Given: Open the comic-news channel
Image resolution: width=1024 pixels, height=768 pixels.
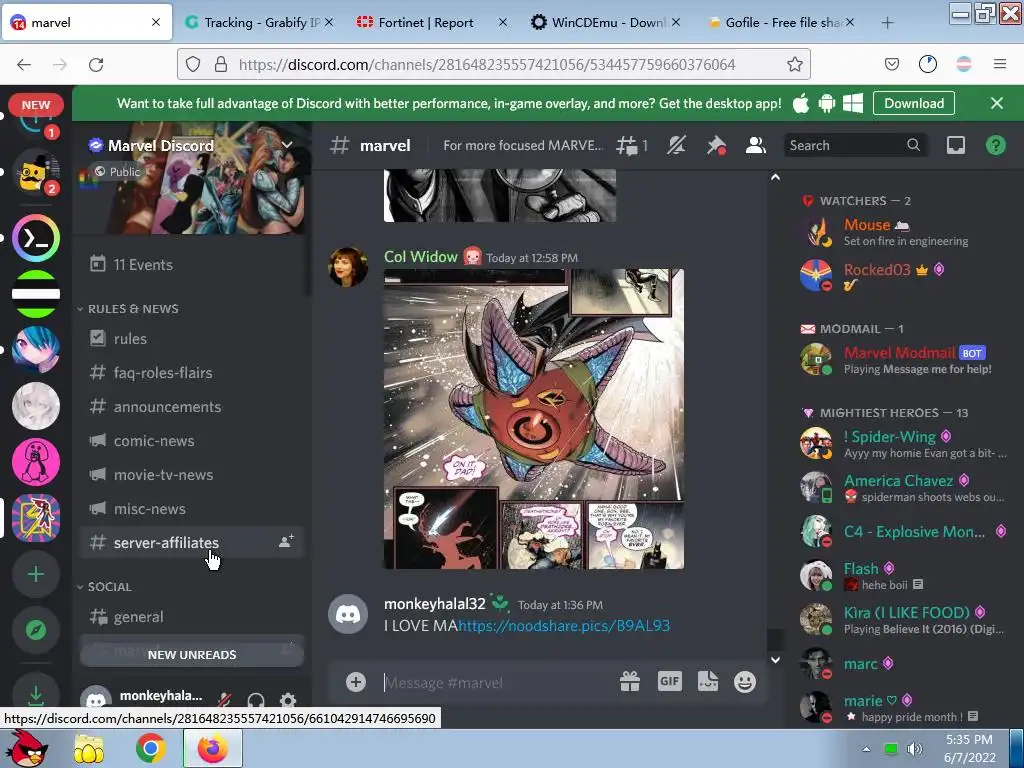Looking at the screenshot, I should pyautogui.click(x=191, y=441).
